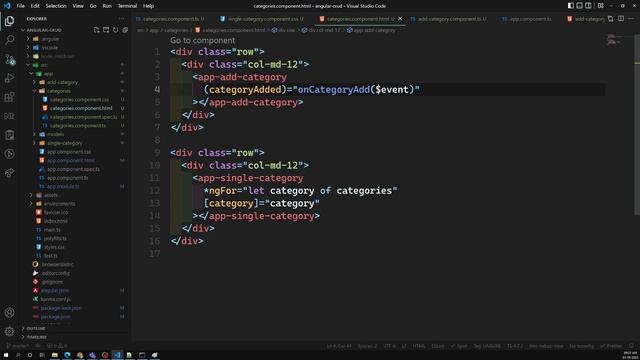
Task: Toggle the bottom panel
Action: tap(580, 6)
